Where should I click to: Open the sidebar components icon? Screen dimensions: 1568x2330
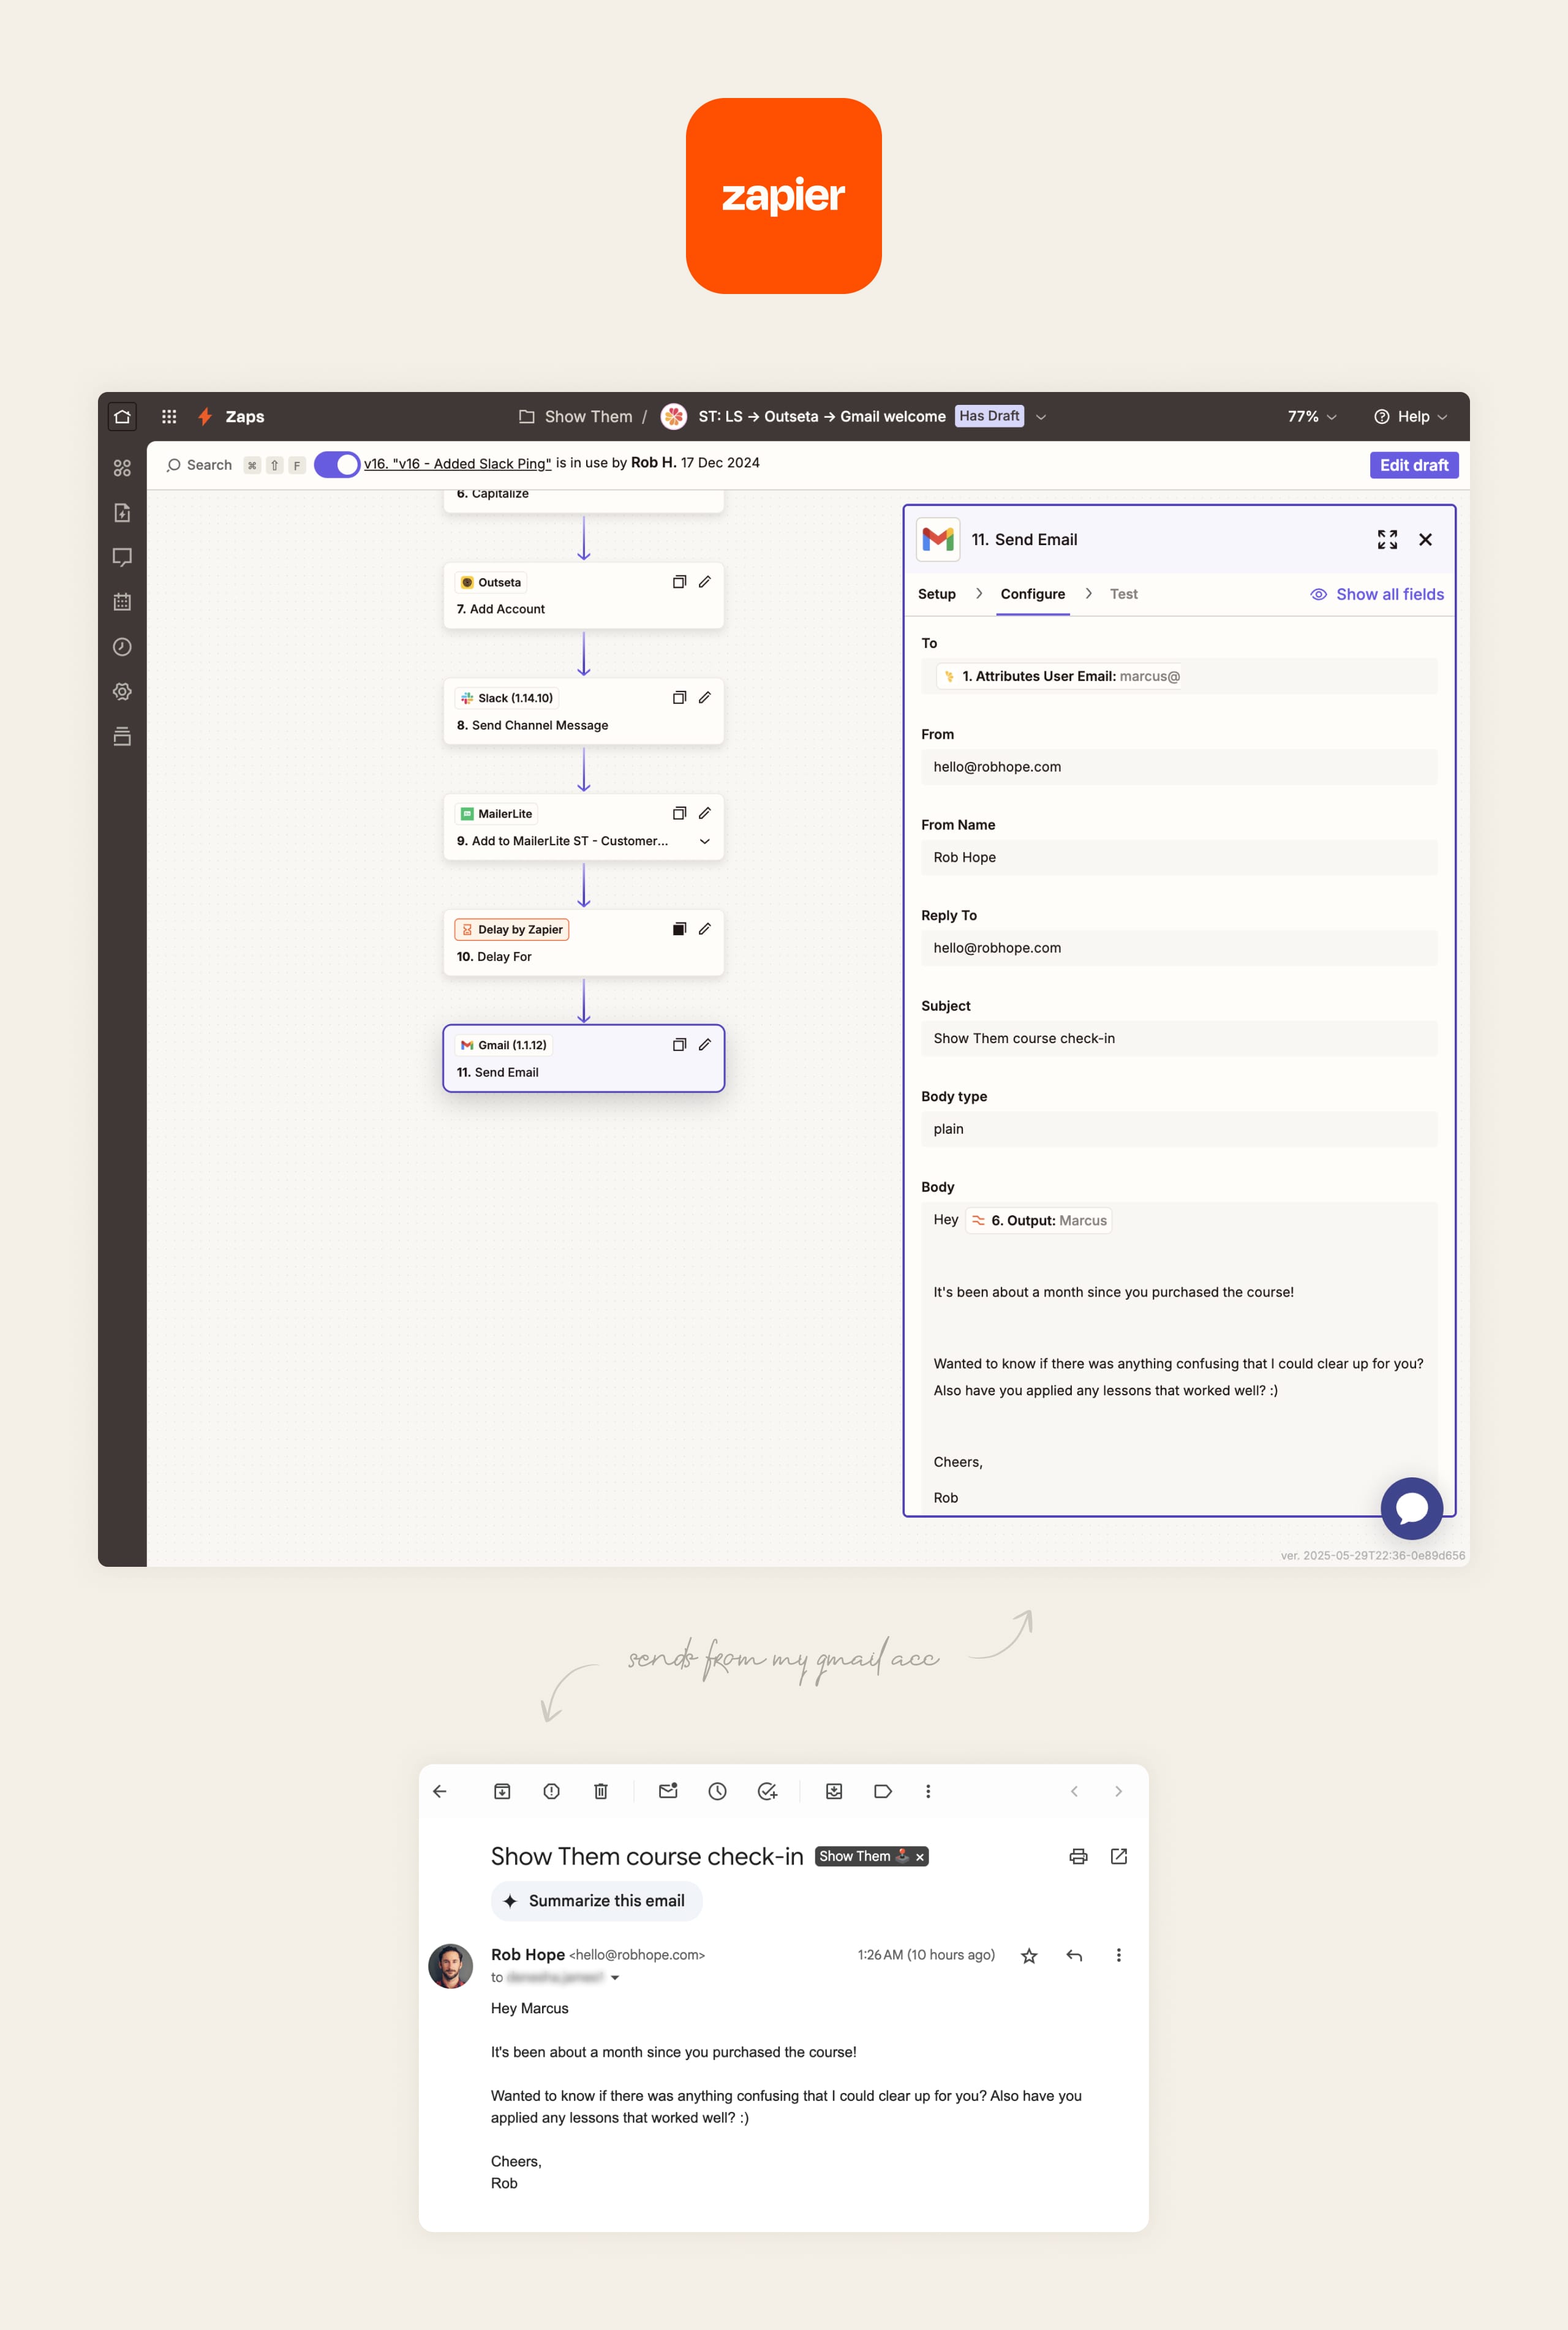pyautogui.click(x=122, y=468)
